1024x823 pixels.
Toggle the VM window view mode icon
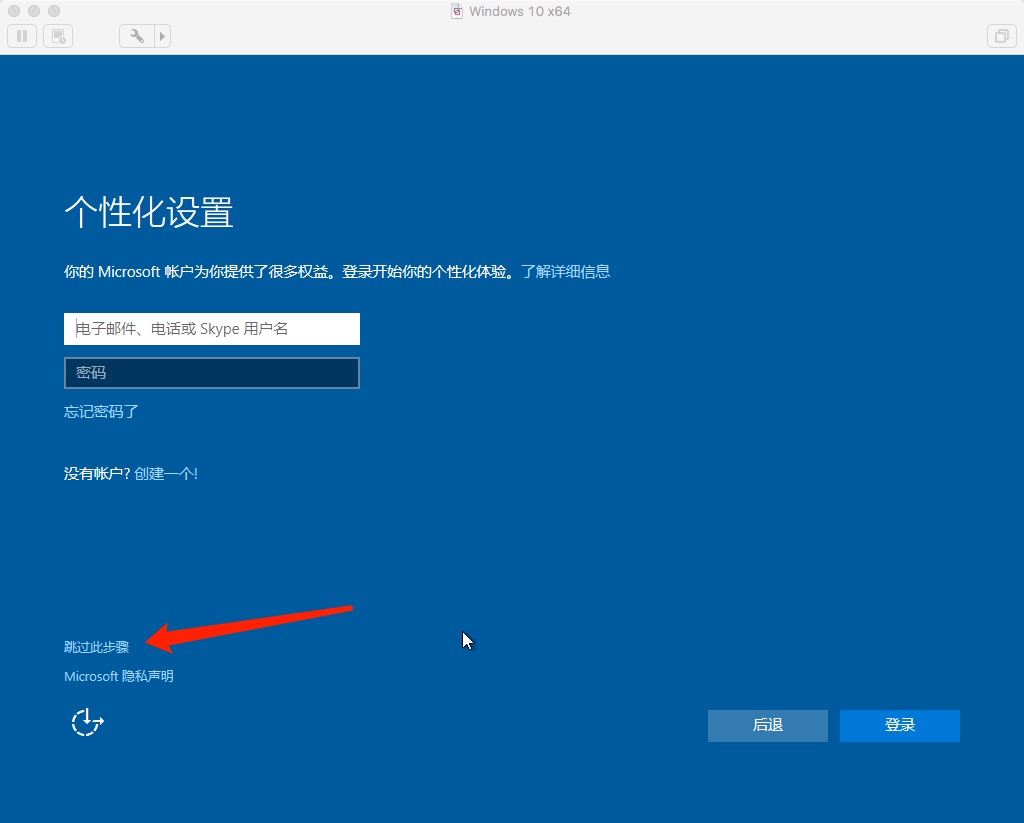pyautogui.click(x=1001, y=36)
